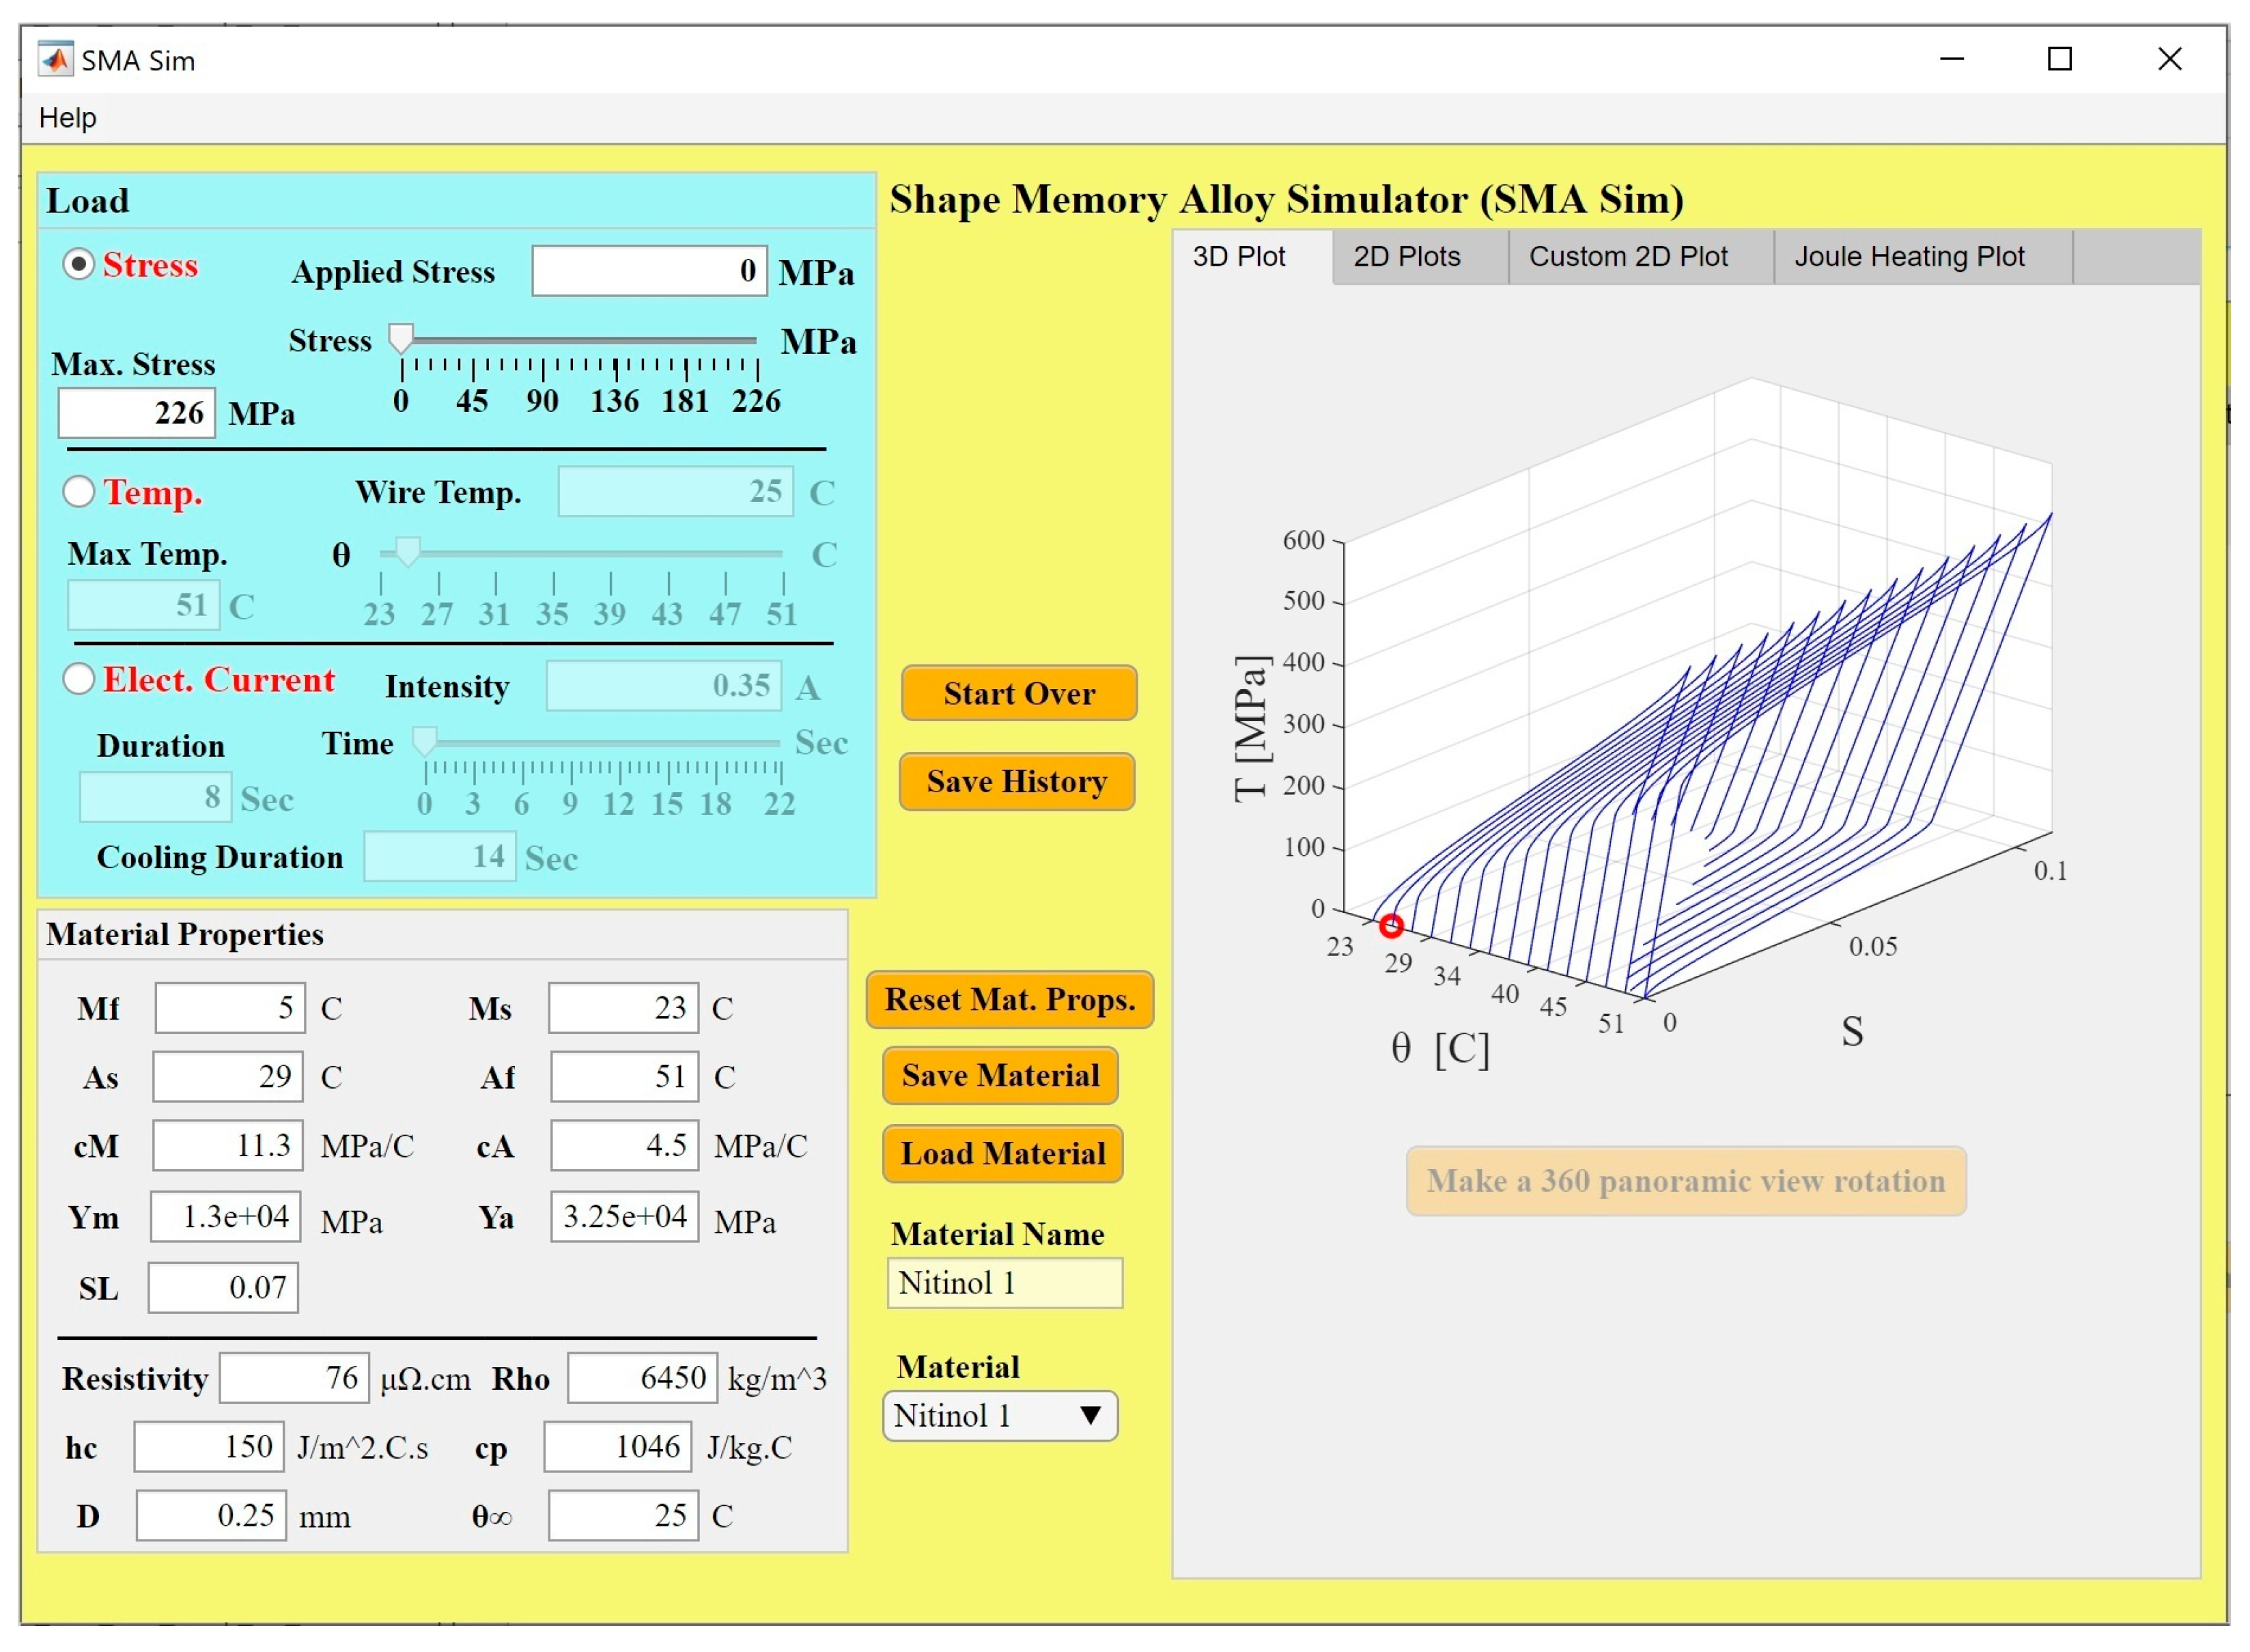Click the MATLAB app icon in title bar
The image size is (2250, 1652).
point(55,59)
